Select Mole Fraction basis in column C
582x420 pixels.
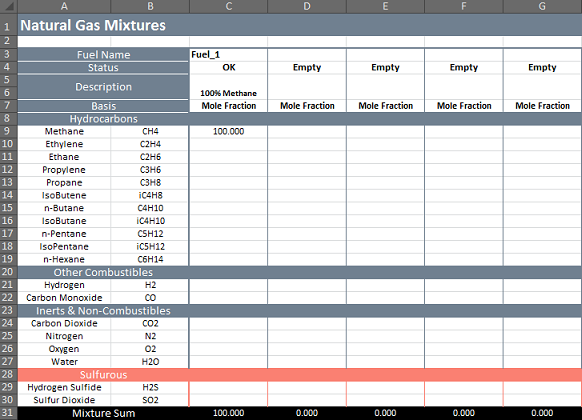tap(228, 106)
